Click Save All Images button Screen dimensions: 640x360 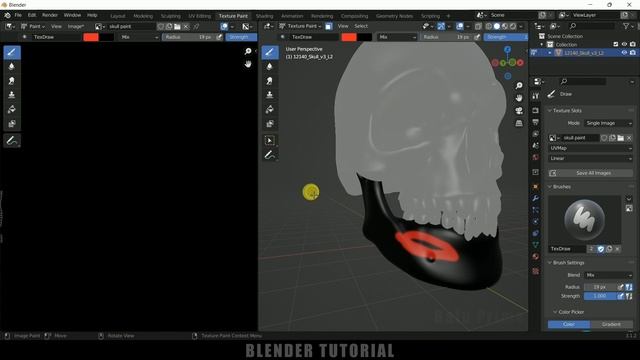click(x=591, y=173)
